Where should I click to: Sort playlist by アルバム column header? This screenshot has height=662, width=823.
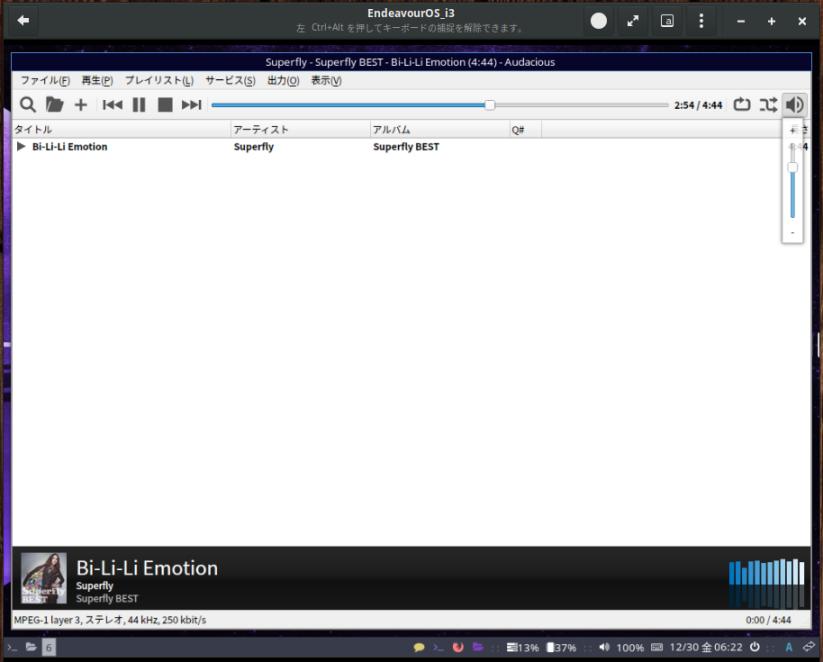(439, 129)
